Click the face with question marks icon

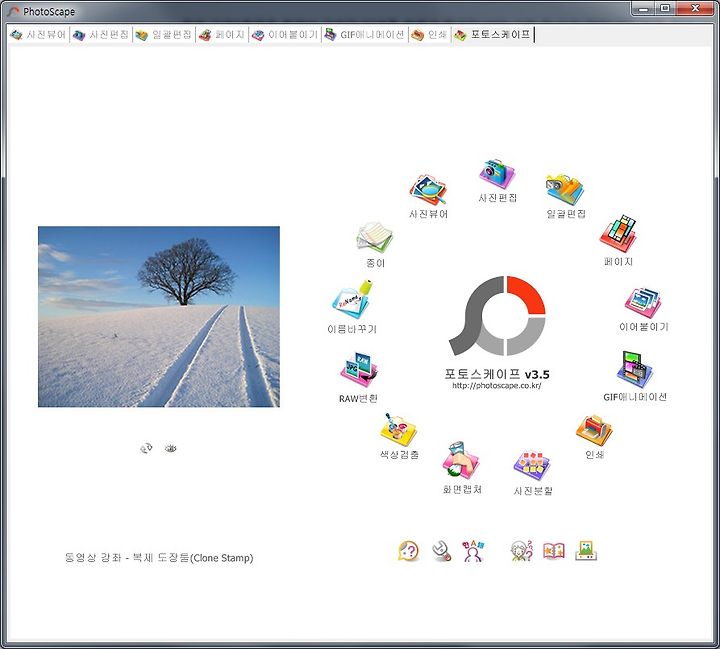click(x=522, y=551)
